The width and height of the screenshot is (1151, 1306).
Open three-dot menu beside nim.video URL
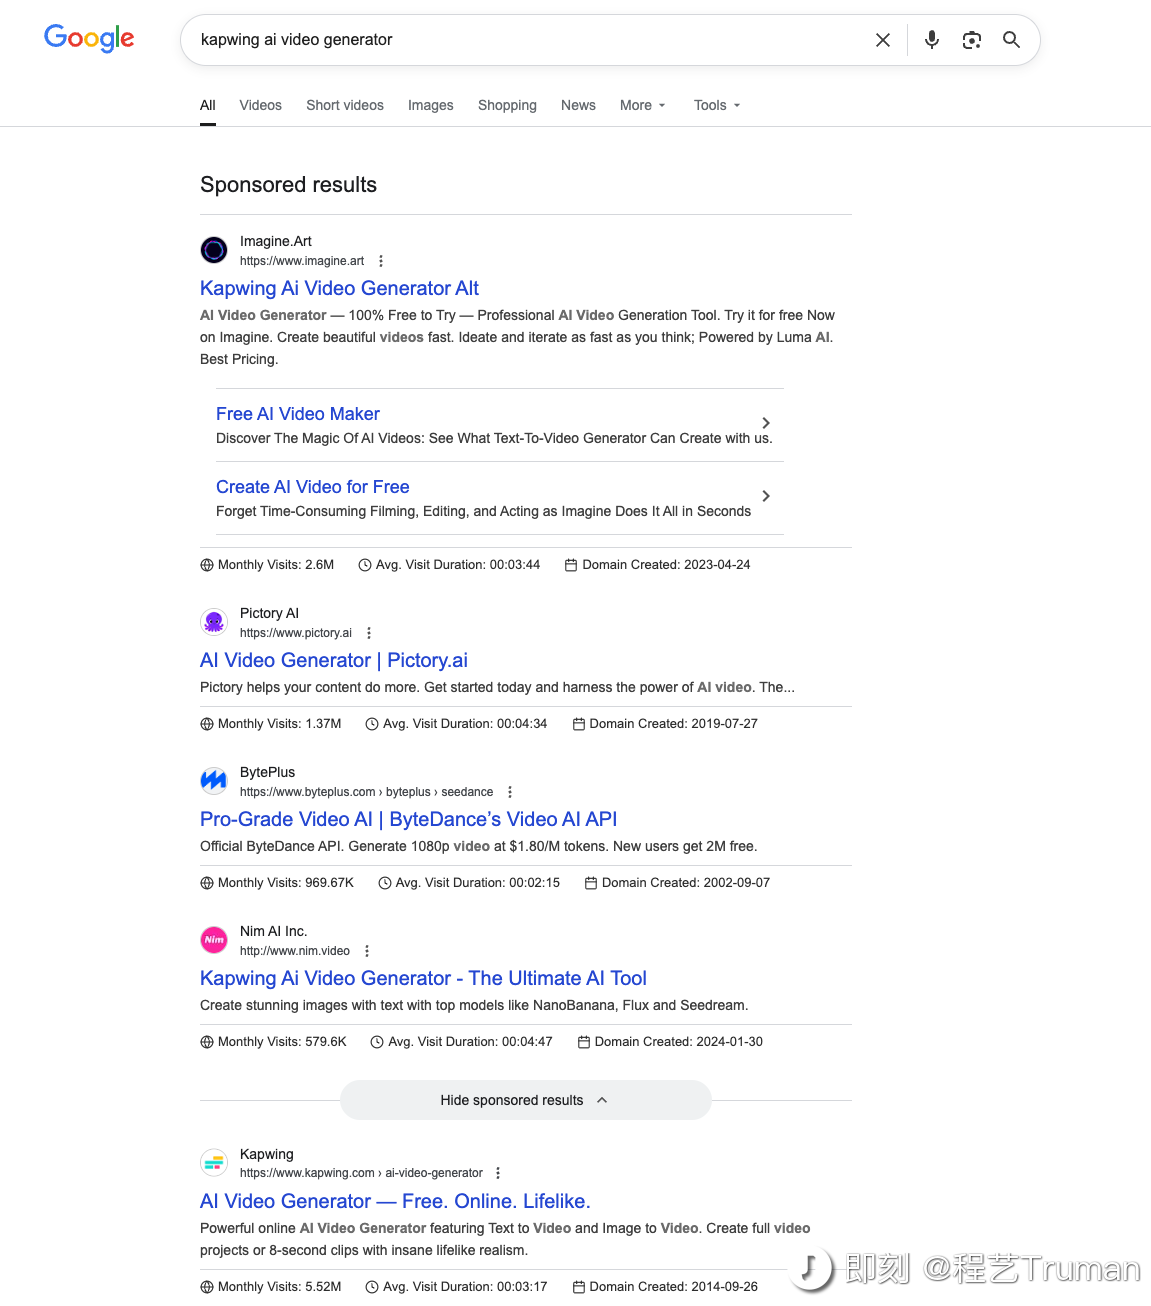click(x=367, y=951)
